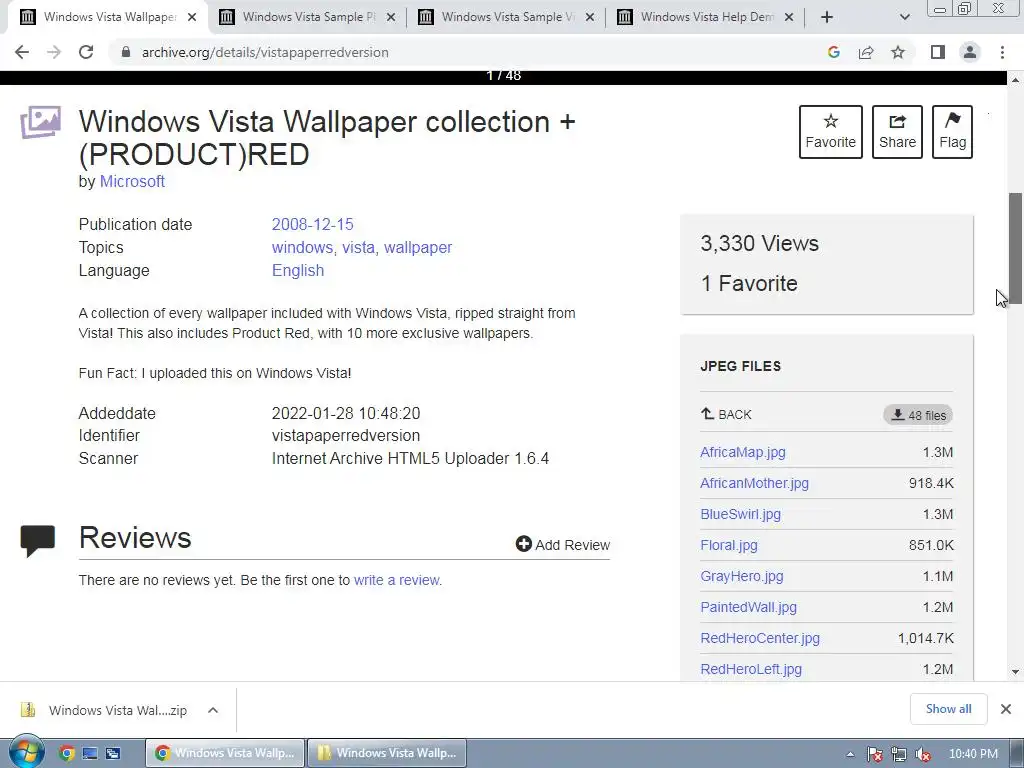Open BlueSwirl.jpg
Image resolution: width=1024 pixels, height=768 pixels.
tap(741, 514)
